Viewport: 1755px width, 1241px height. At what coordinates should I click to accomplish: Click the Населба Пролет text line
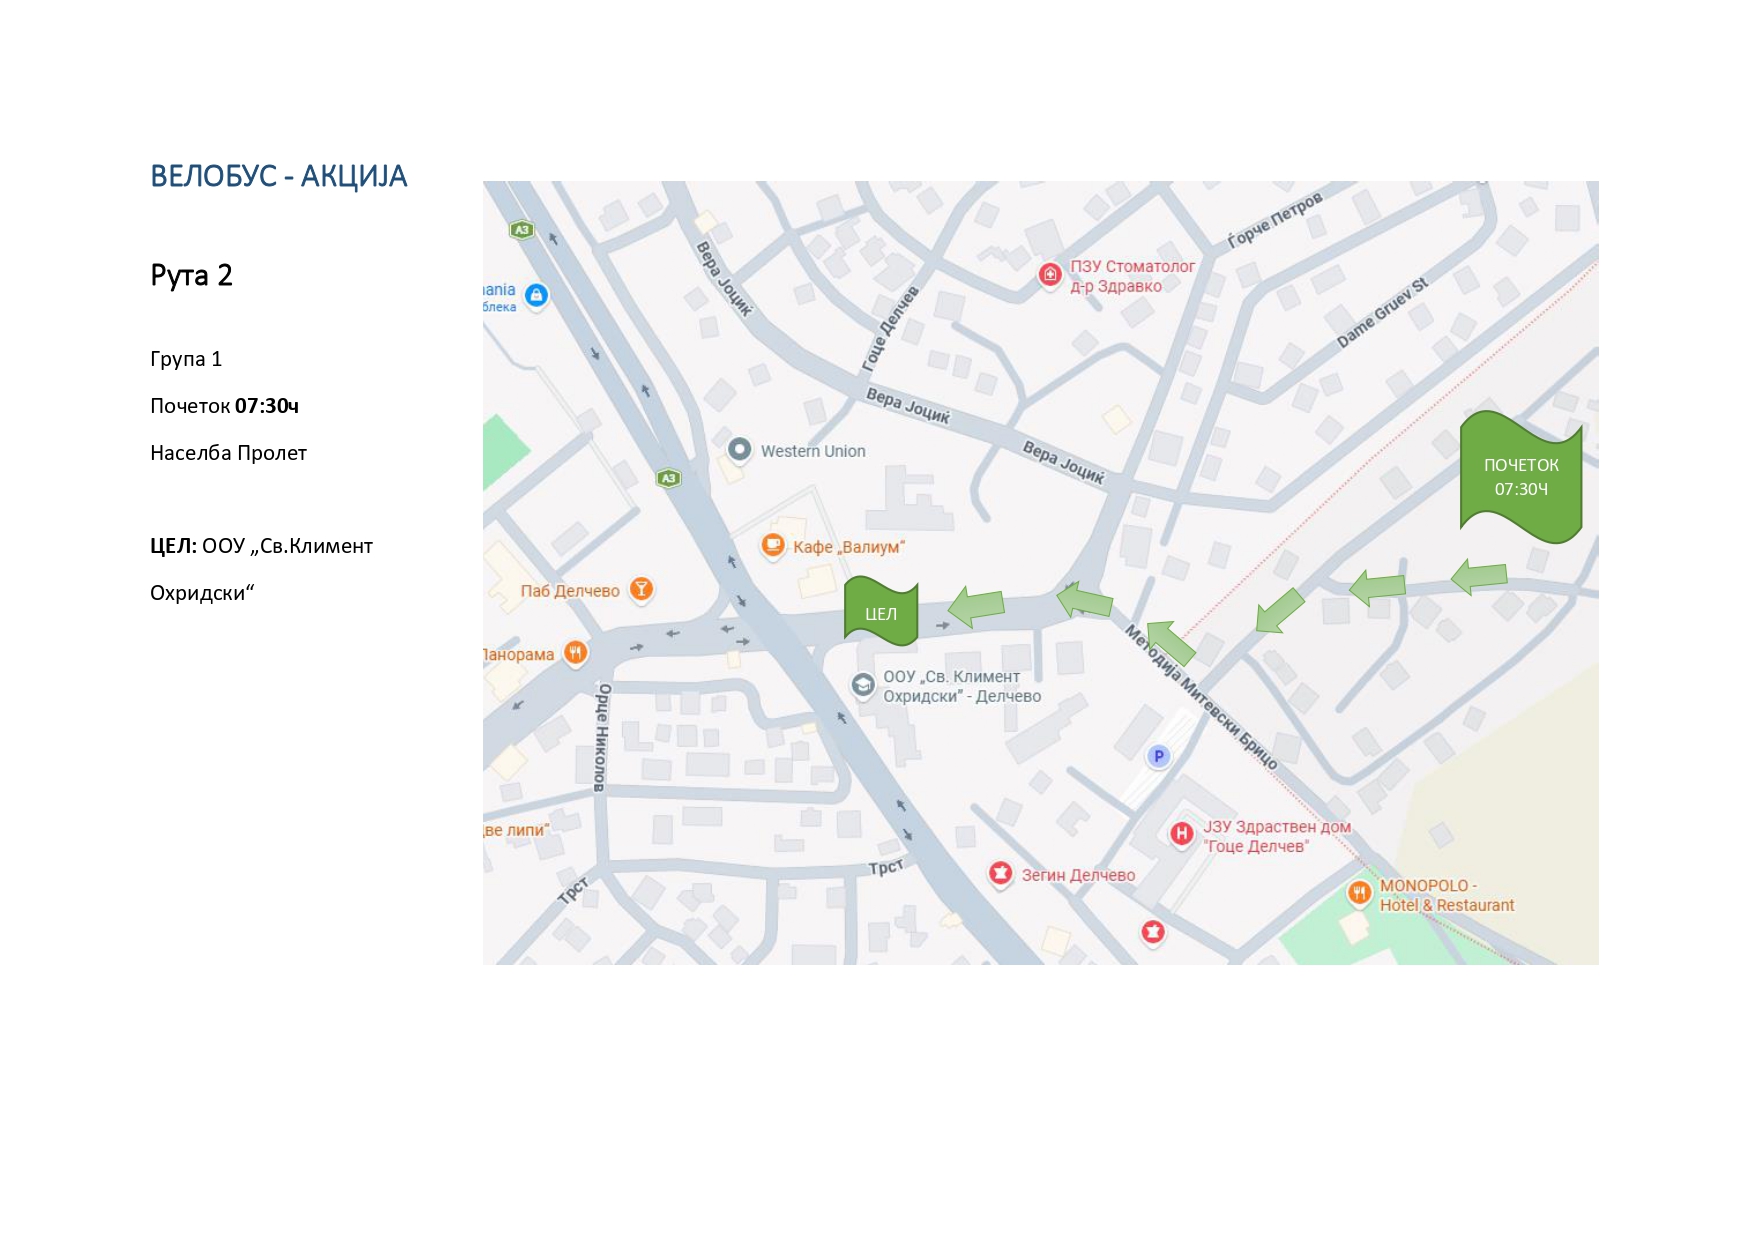point(228,453)
